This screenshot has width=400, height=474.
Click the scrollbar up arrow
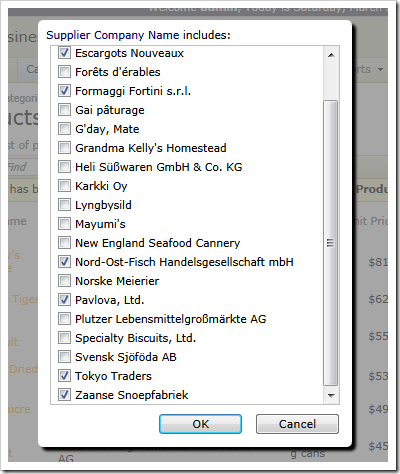point(331,55)
